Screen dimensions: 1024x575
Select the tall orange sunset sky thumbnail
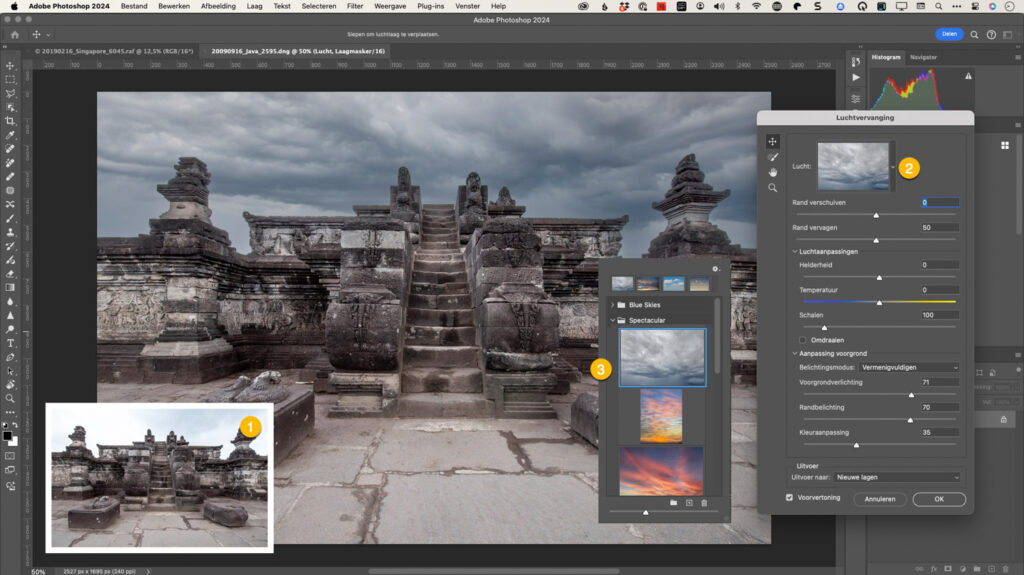tap(661, 416)
